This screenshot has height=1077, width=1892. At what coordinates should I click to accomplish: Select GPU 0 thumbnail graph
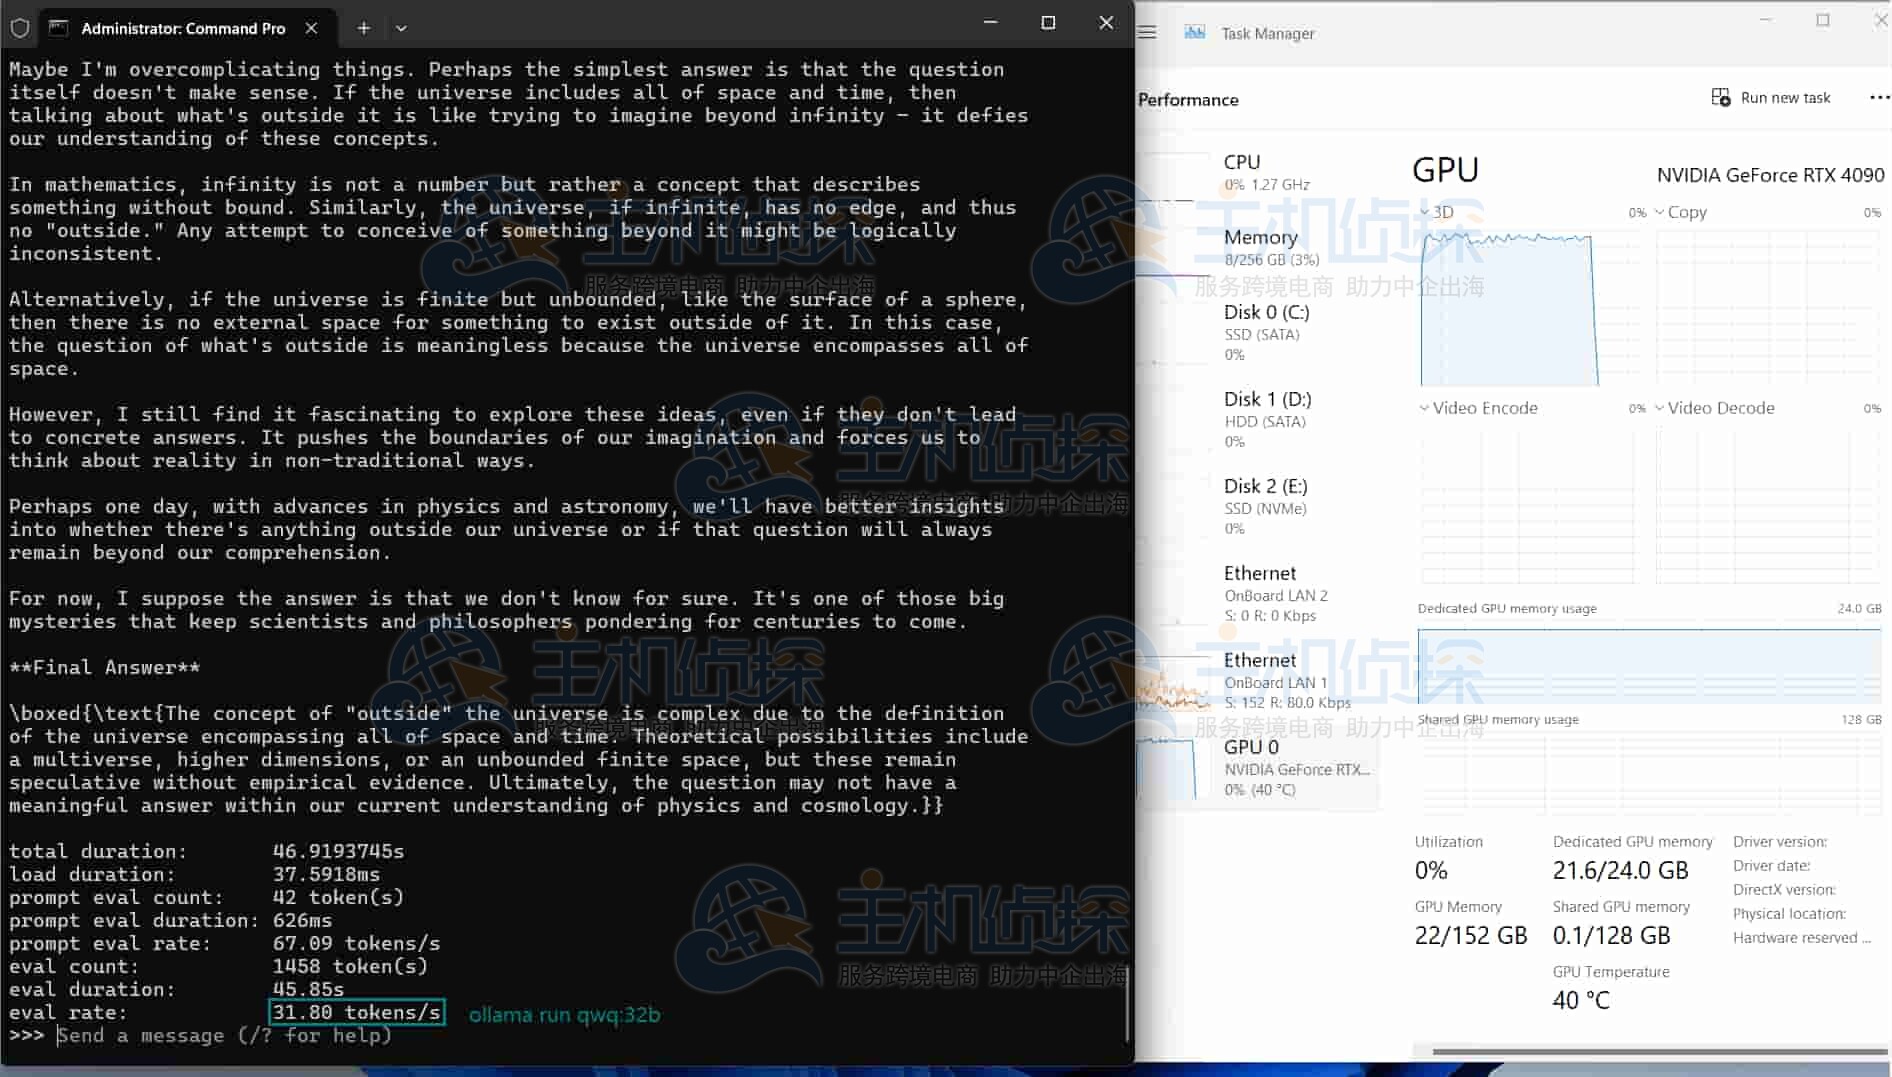[1166, 767]
